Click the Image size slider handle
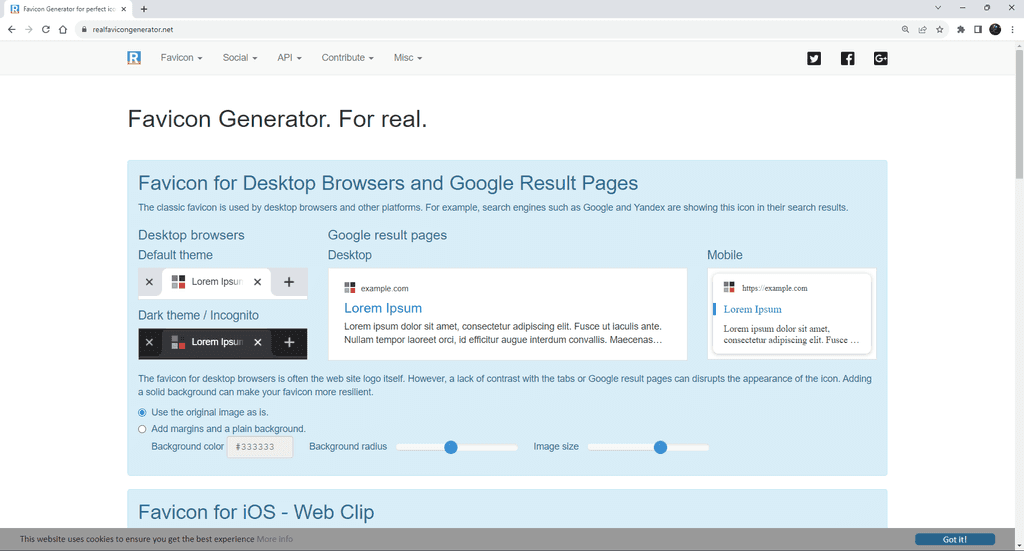Screen dimensions: 1024x551 (x=660, y=447)
